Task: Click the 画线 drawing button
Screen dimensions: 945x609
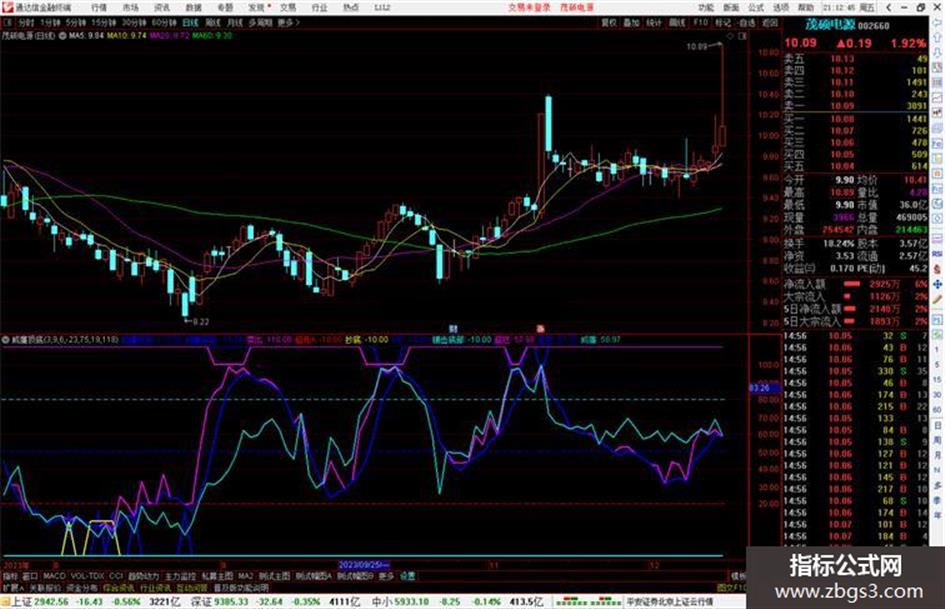Action: pyautogui.click(x=677, y=23)
